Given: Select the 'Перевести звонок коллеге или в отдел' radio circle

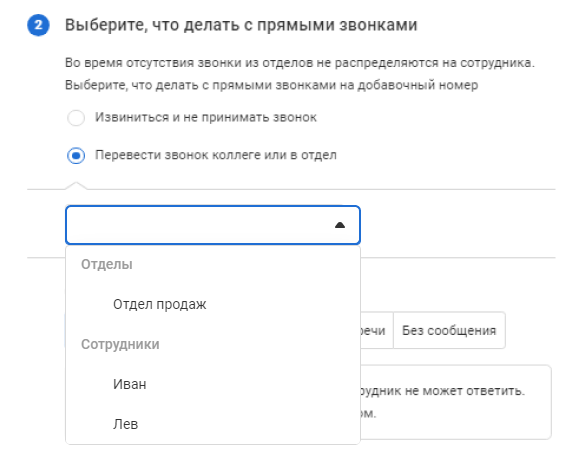Looking at the screenshot, I should point(76,155).
